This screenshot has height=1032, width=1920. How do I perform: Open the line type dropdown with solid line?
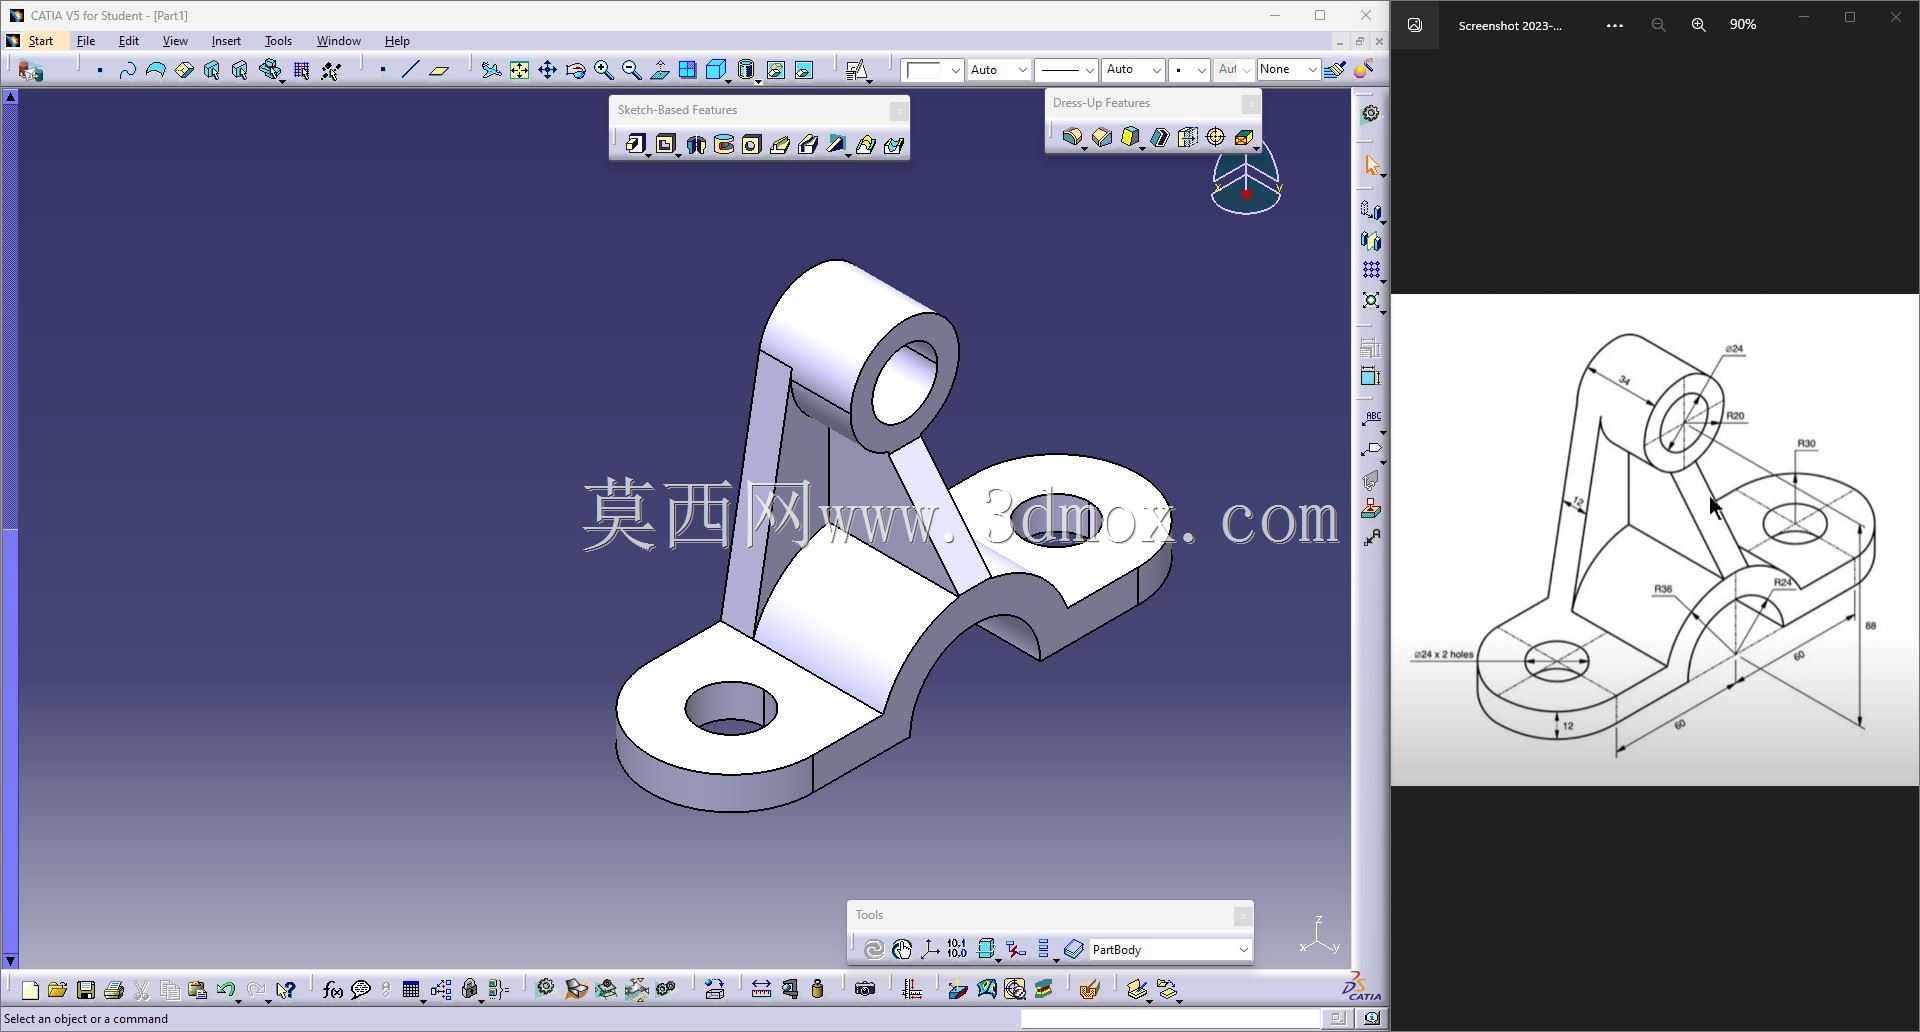pos(1066,69)
